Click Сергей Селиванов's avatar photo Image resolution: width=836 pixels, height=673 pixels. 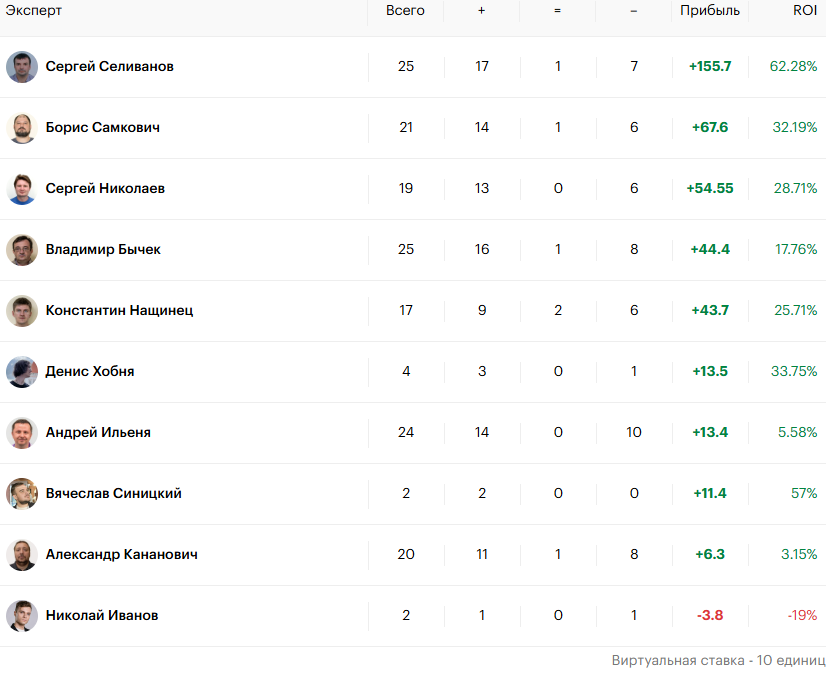tap(21, 67)
